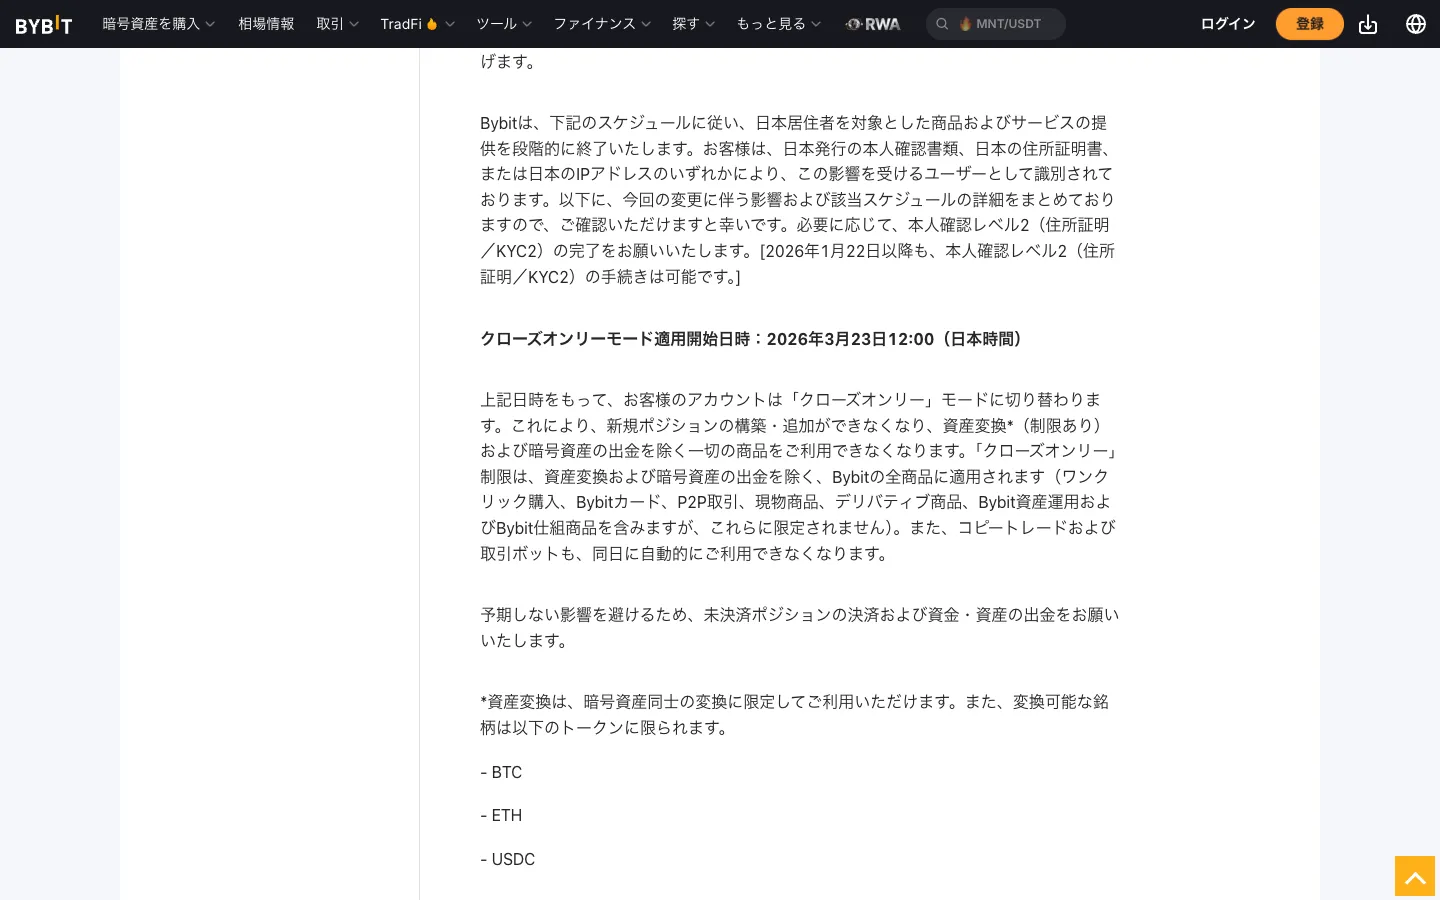Expand the 探す dropdown menu
1440x900 pixels.
click(694, 24)
